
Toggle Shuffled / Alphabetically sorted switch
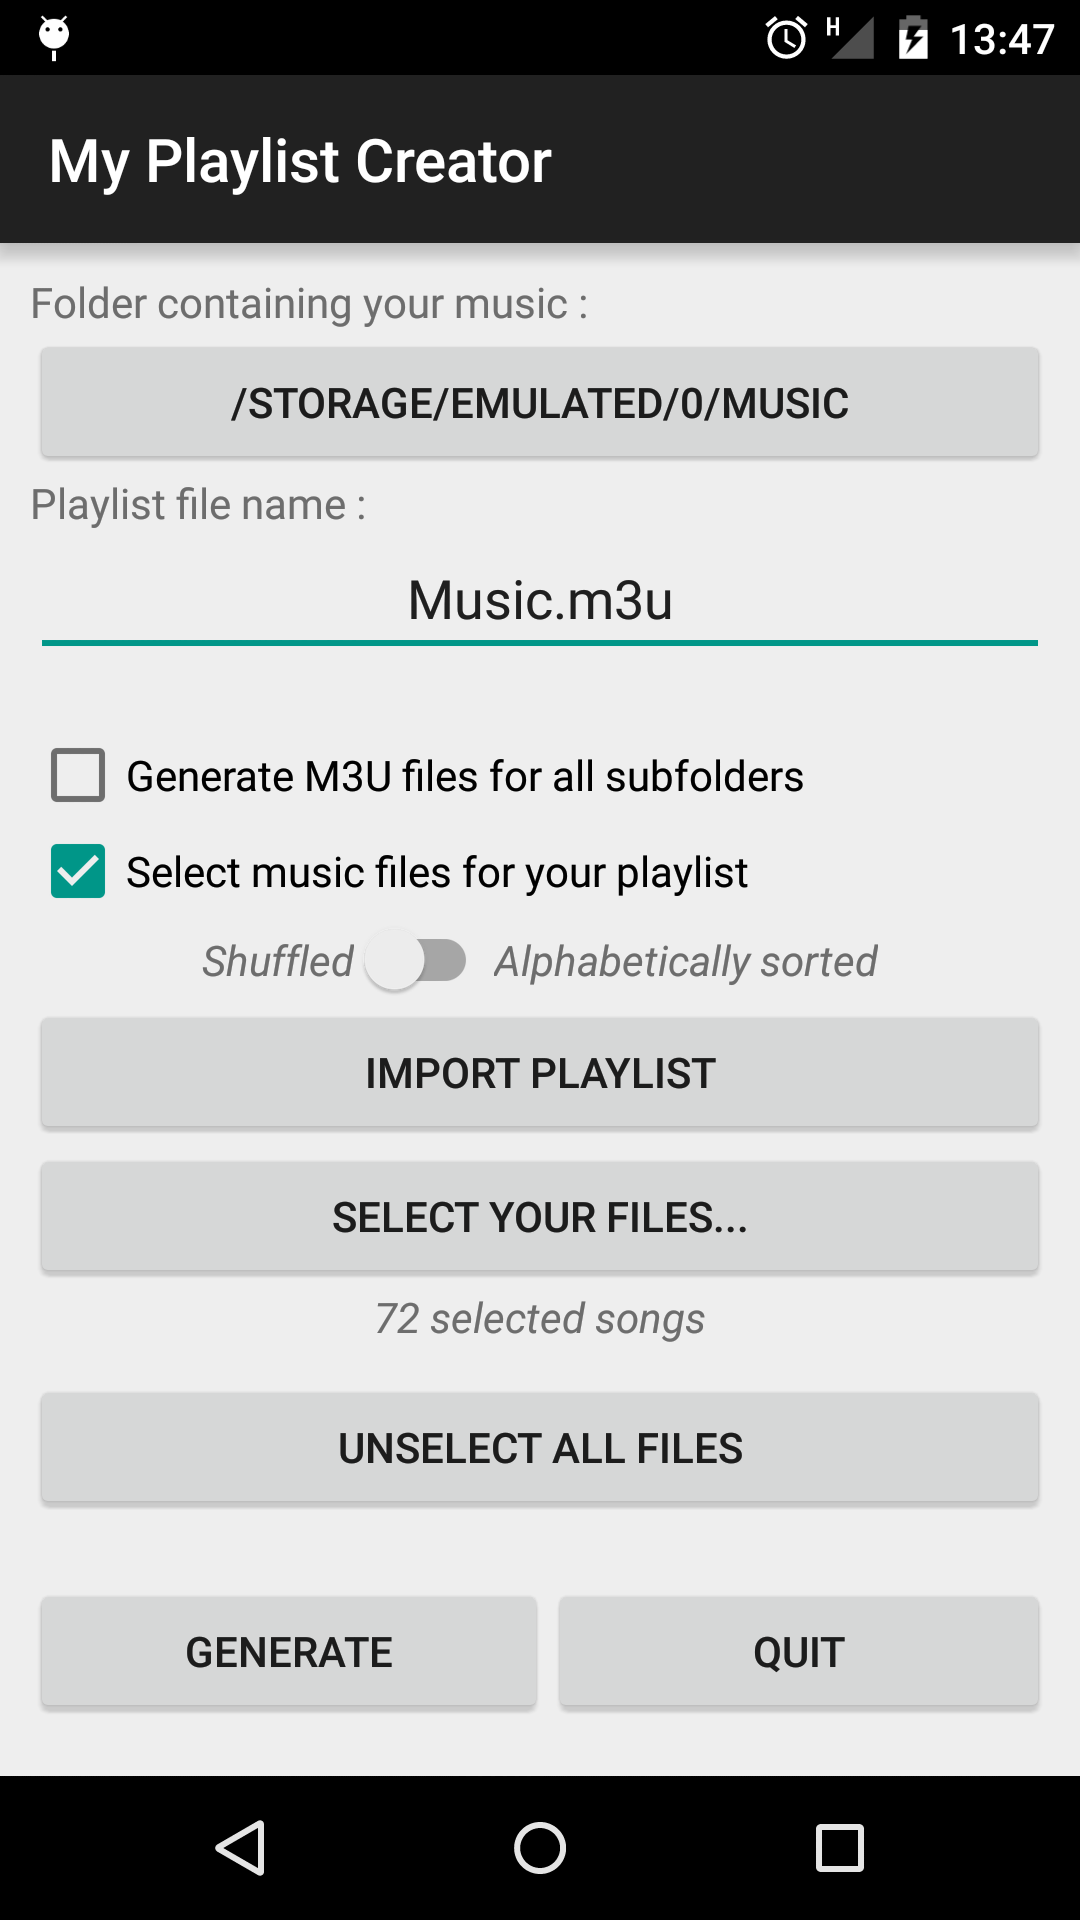[x=416, y=961]
